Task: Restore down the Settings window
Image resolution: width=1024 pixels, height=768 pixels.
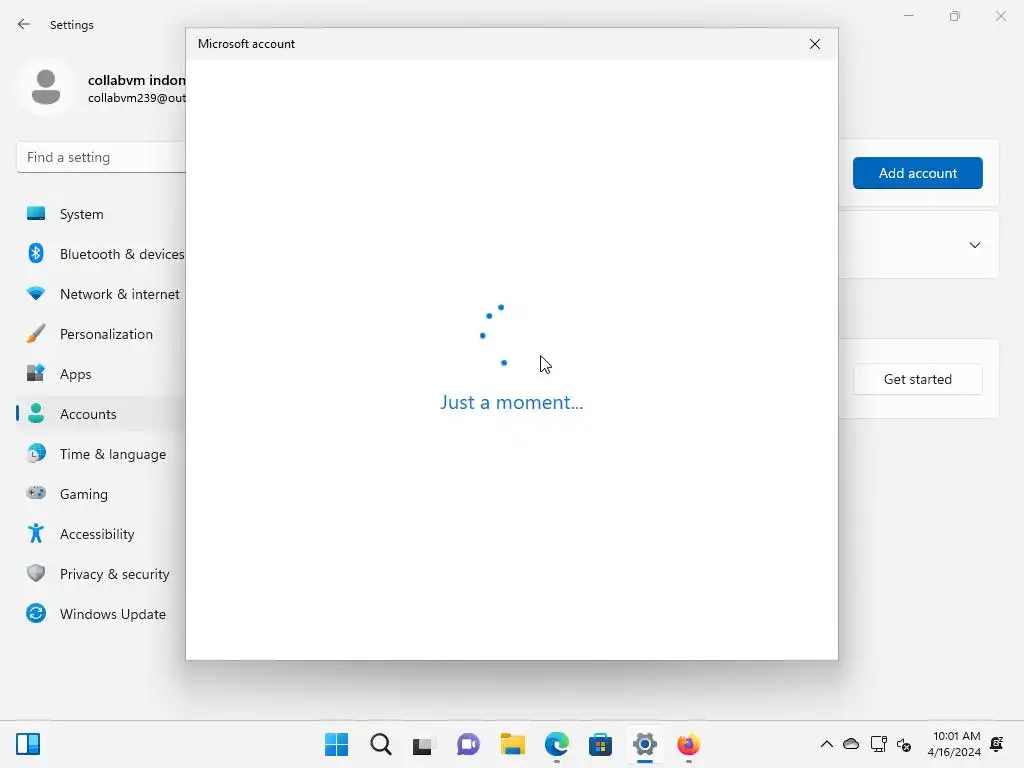Action: point(955,16)
